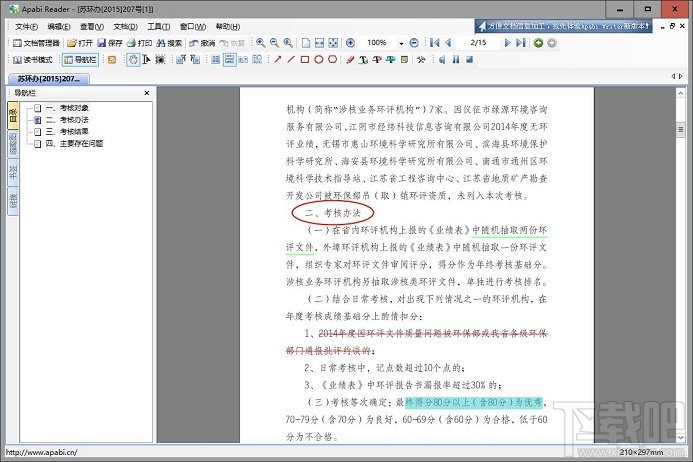Open the 文档(D) menu
693x462 pixels.
(126, 27)
